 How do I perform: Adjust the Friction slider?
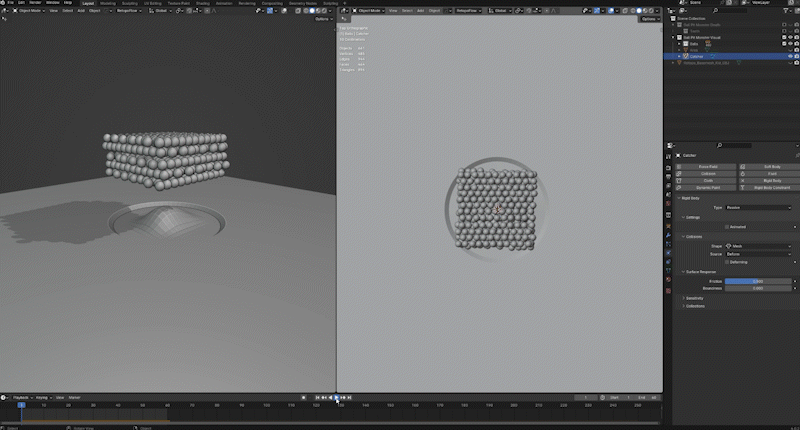coord(757,281)
